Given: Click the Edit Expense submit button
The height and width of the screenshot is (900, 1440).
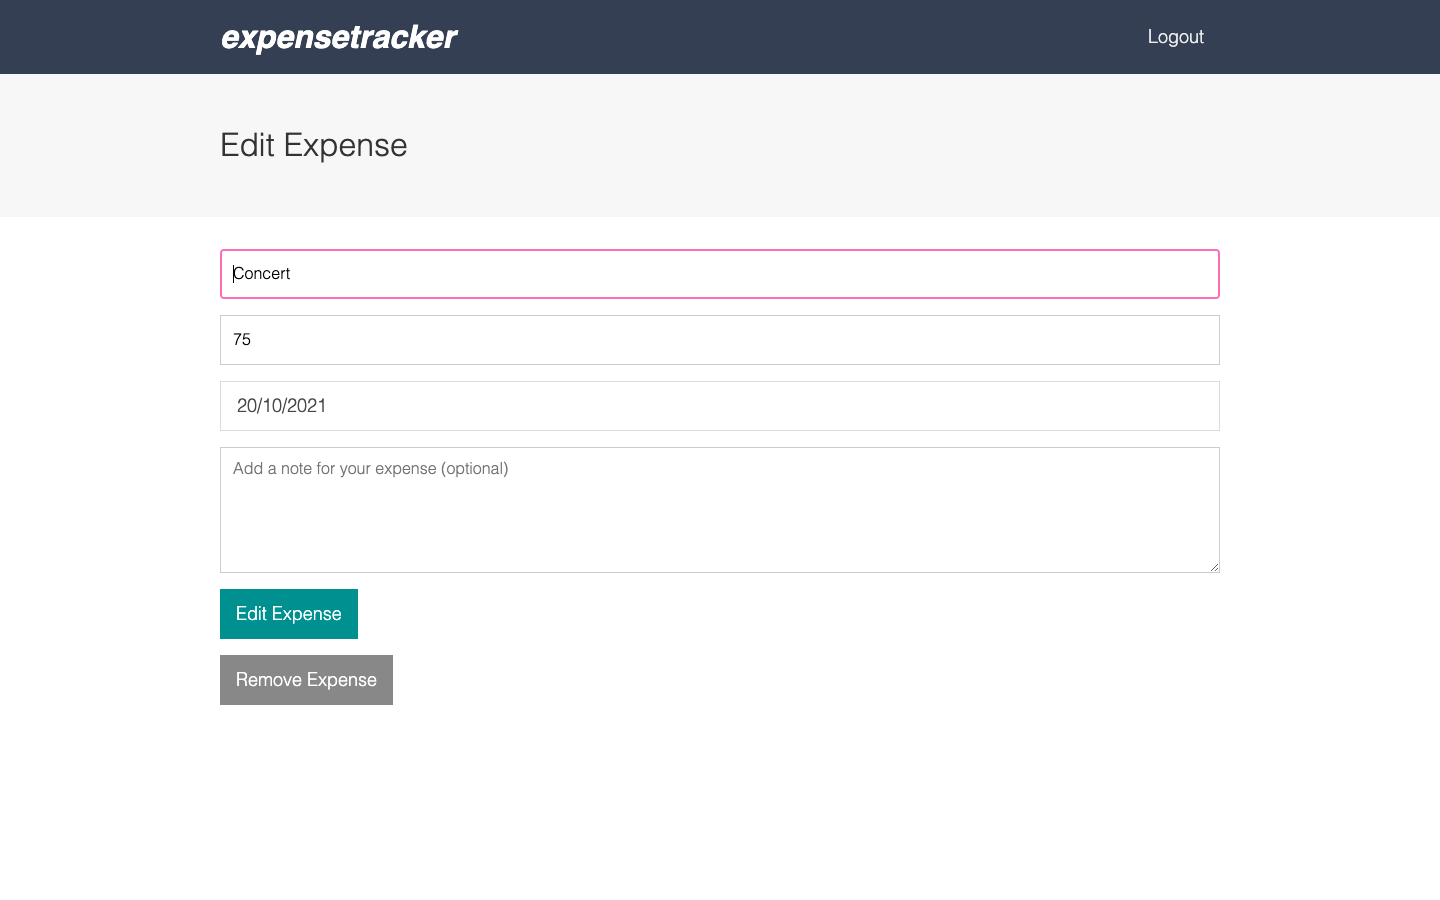Looking at the screenshot, I should pos(288,613).
